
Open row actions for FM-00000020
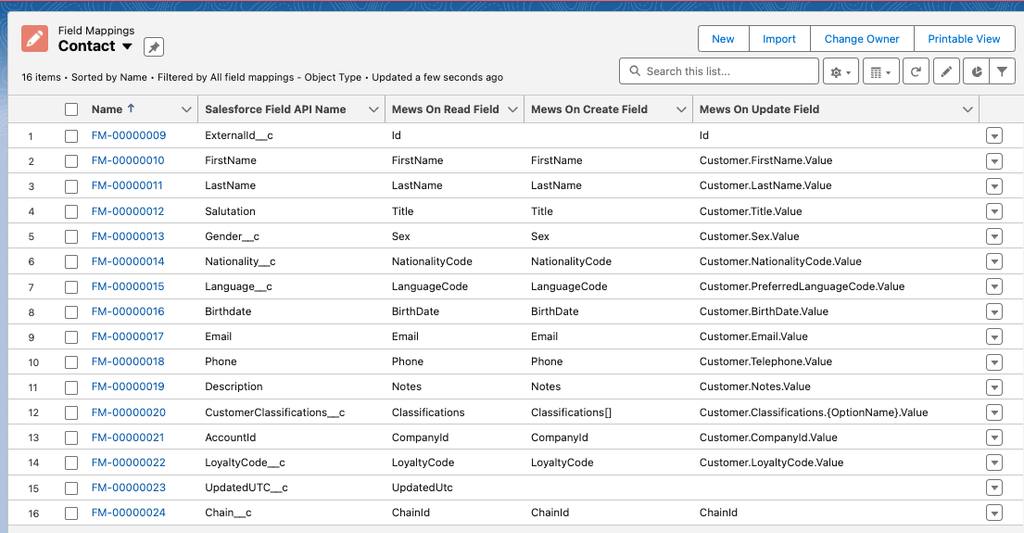click(994, 413)
